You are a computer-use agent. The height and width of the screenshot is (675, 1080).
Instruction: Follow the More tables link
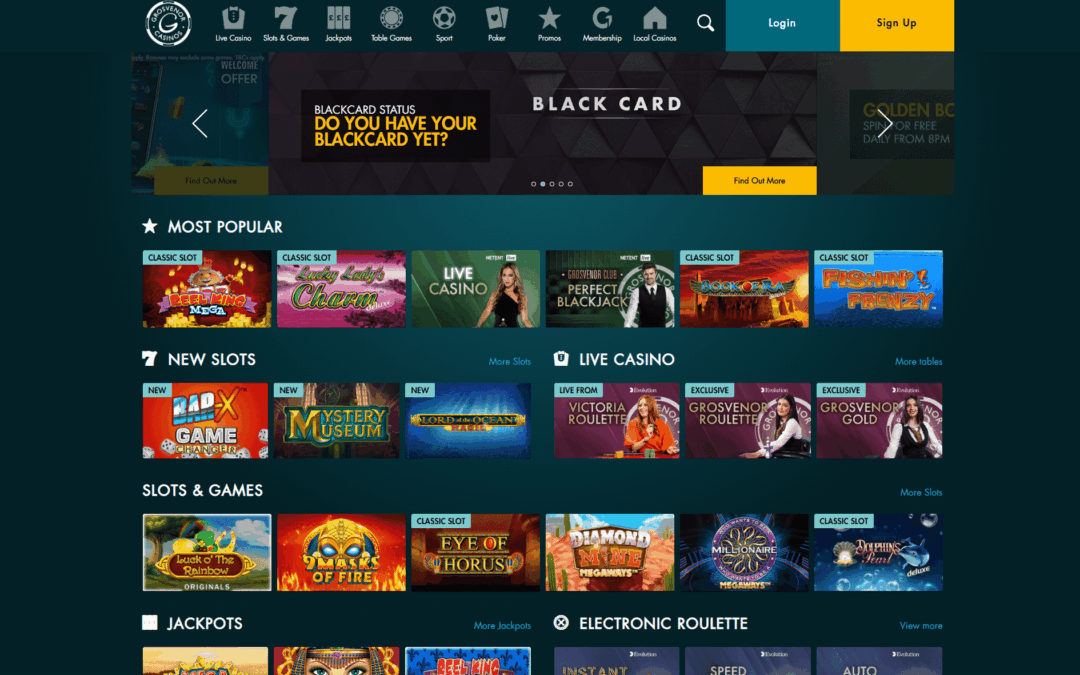[918, 362]
